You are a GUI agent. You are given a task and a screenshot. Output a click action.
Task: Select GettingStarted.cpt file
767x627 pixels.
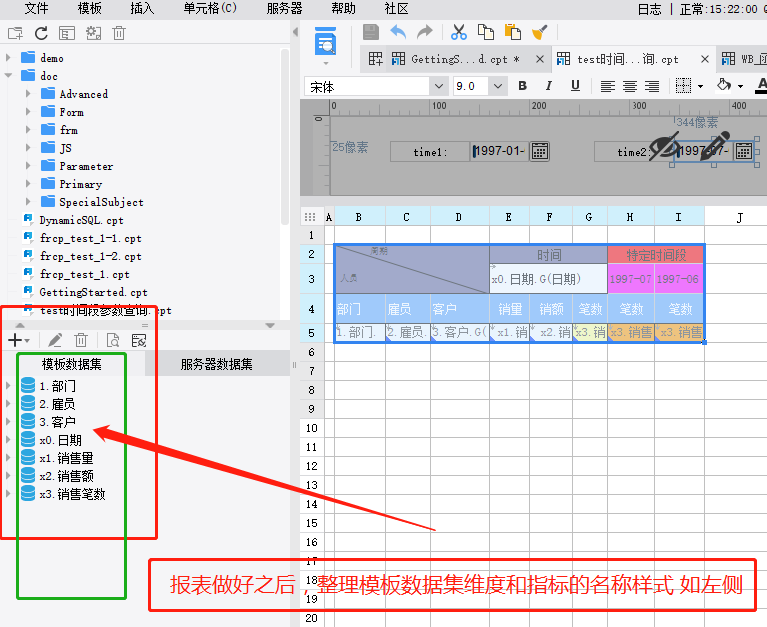pyautogui.click(x=93, y=292)
